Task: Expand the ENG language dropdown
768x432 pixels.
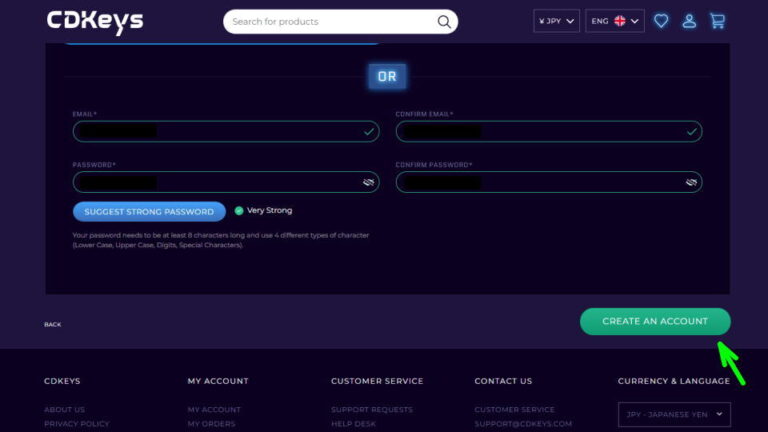Action: (614, 21)
